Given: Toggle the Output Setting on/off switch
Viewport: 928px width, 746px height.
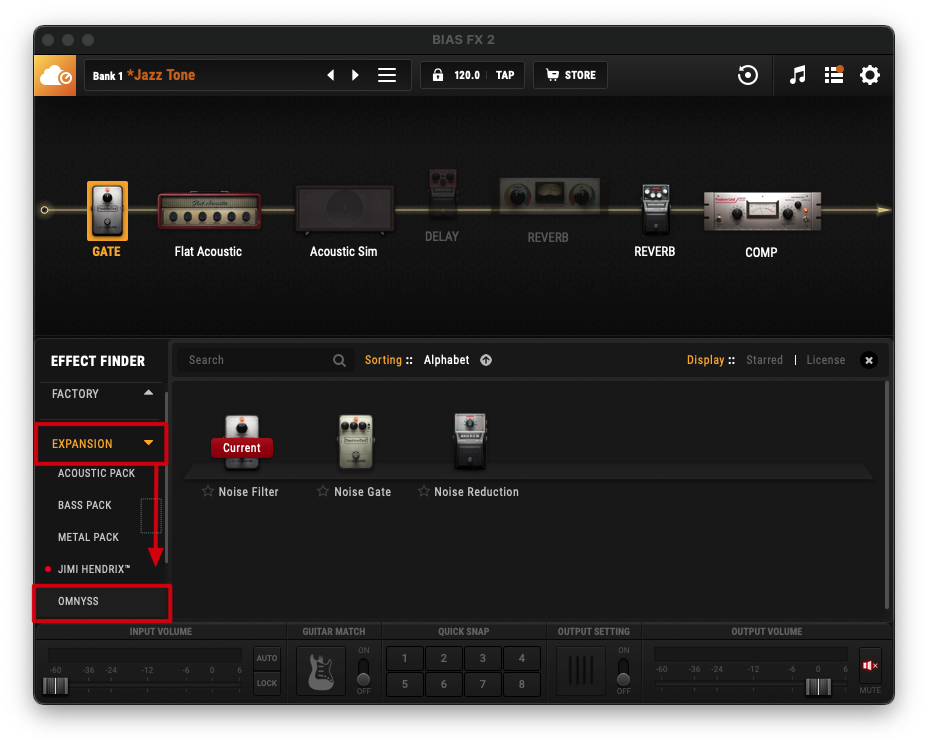Looking at the screenshot, I should (623, 671).
